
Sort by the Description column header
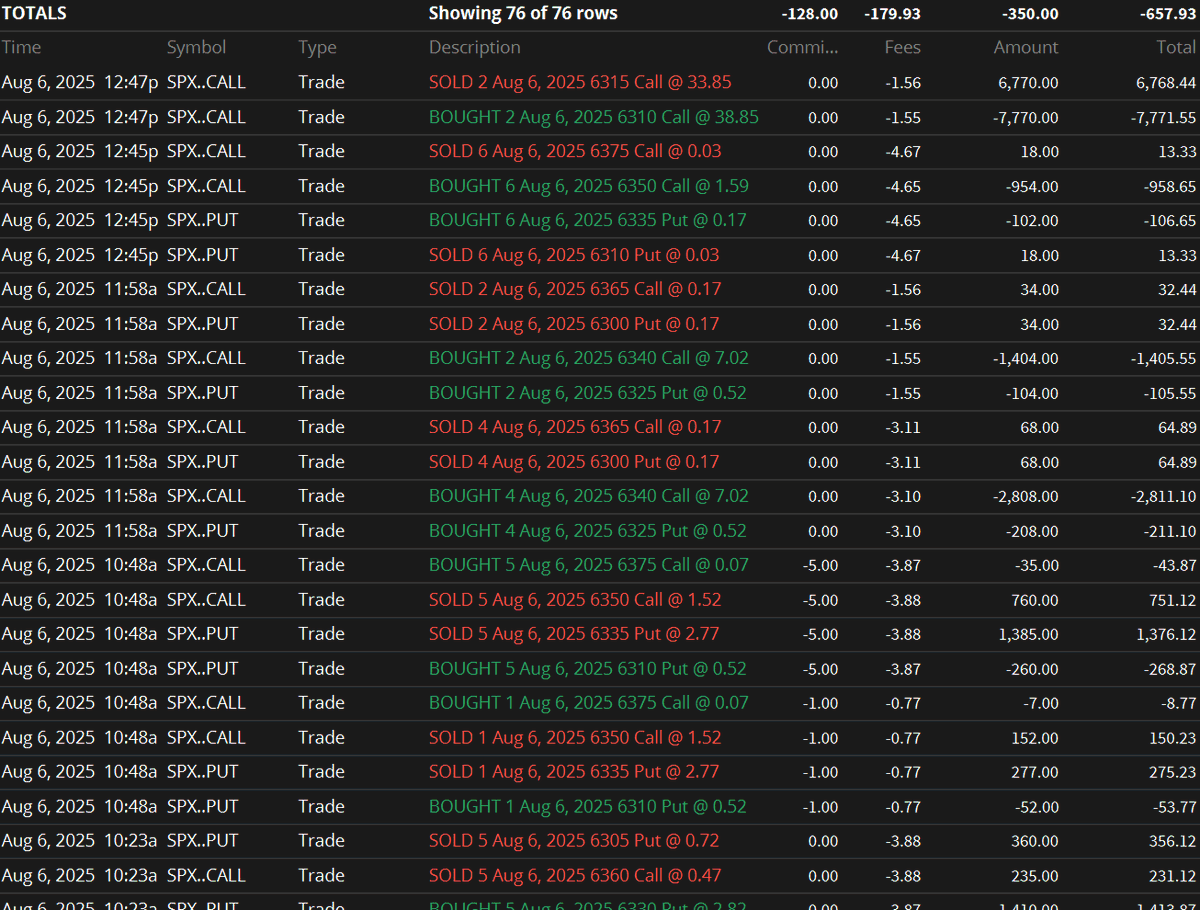pos(474,47)
